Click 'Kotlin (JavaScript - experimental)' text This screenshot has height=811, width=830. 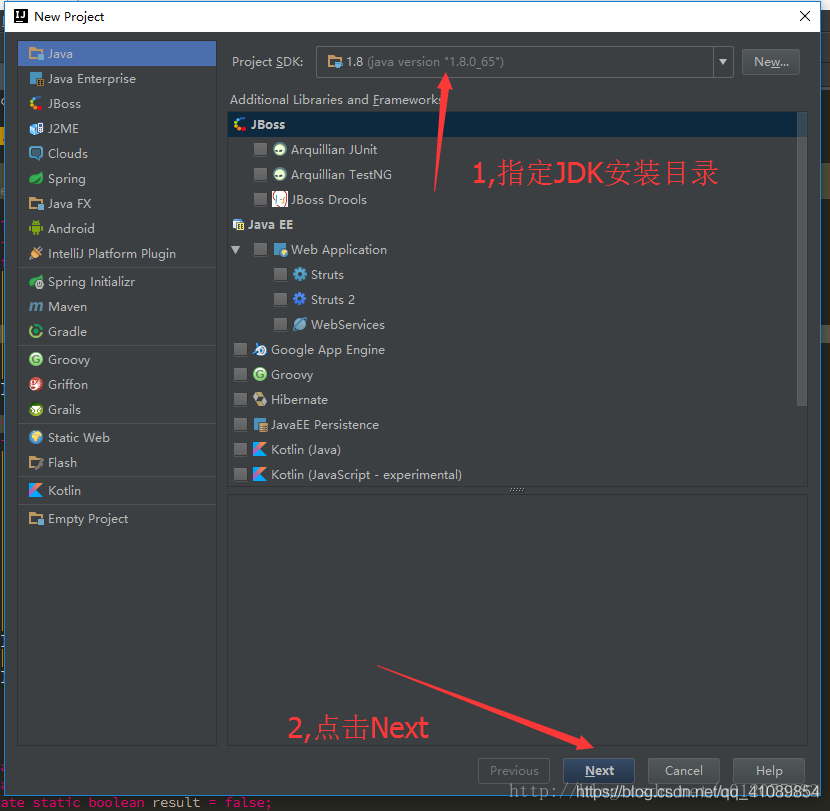[x=366, y=475]
